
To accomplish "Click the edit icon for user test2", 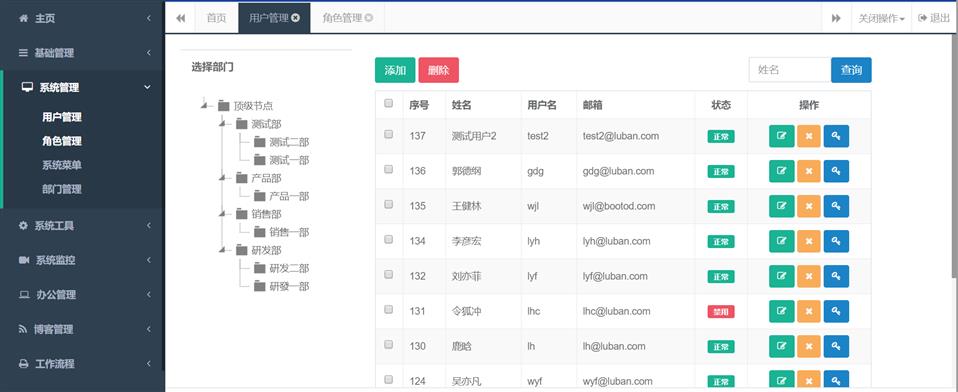I will point(781,136).
